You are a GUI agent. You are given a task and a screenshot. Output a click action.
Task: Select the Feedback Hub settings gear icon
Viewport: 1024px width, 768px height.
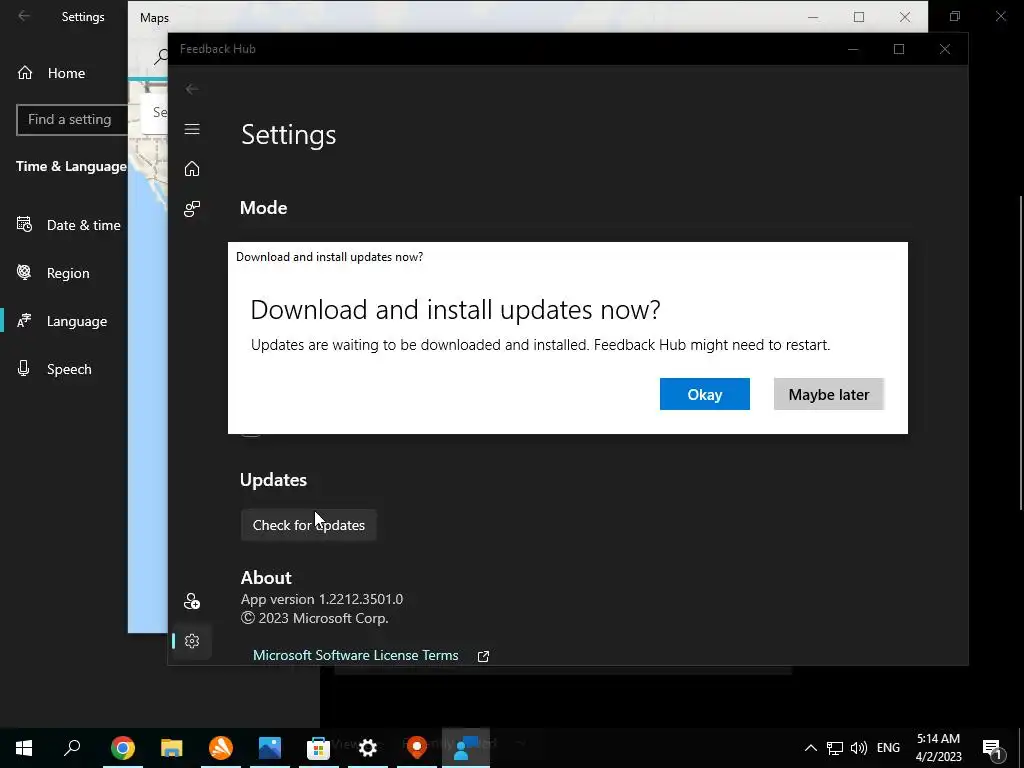point(192,641)
